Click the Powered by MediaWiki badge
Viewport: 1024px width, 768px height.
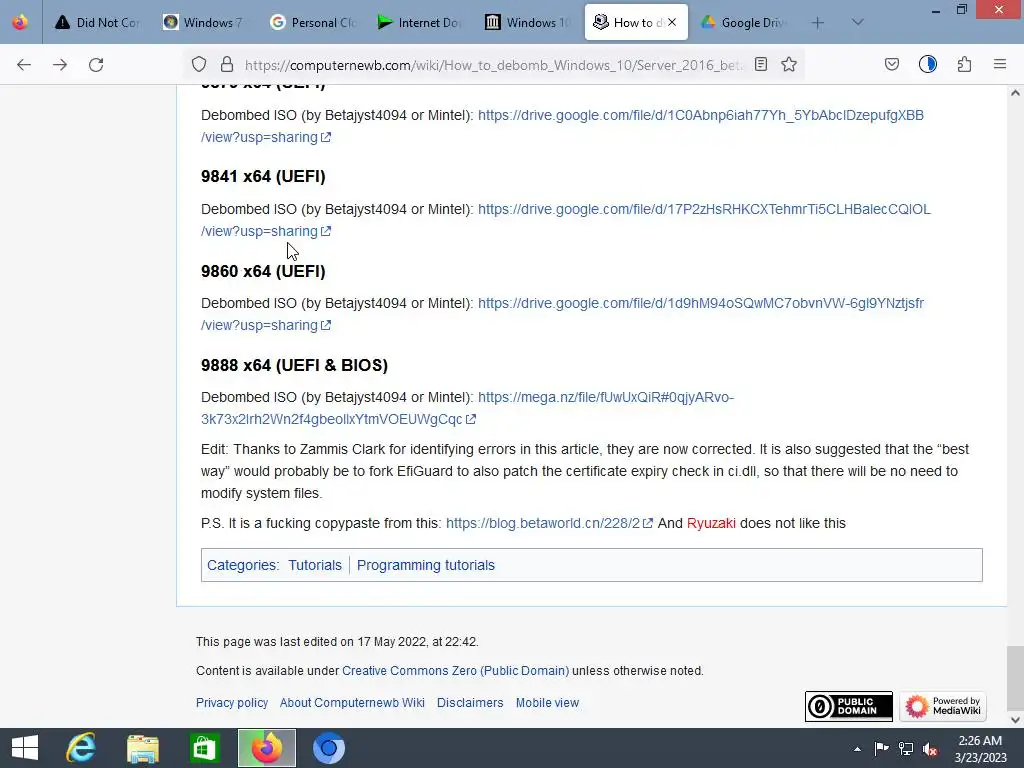coord(942,707)
